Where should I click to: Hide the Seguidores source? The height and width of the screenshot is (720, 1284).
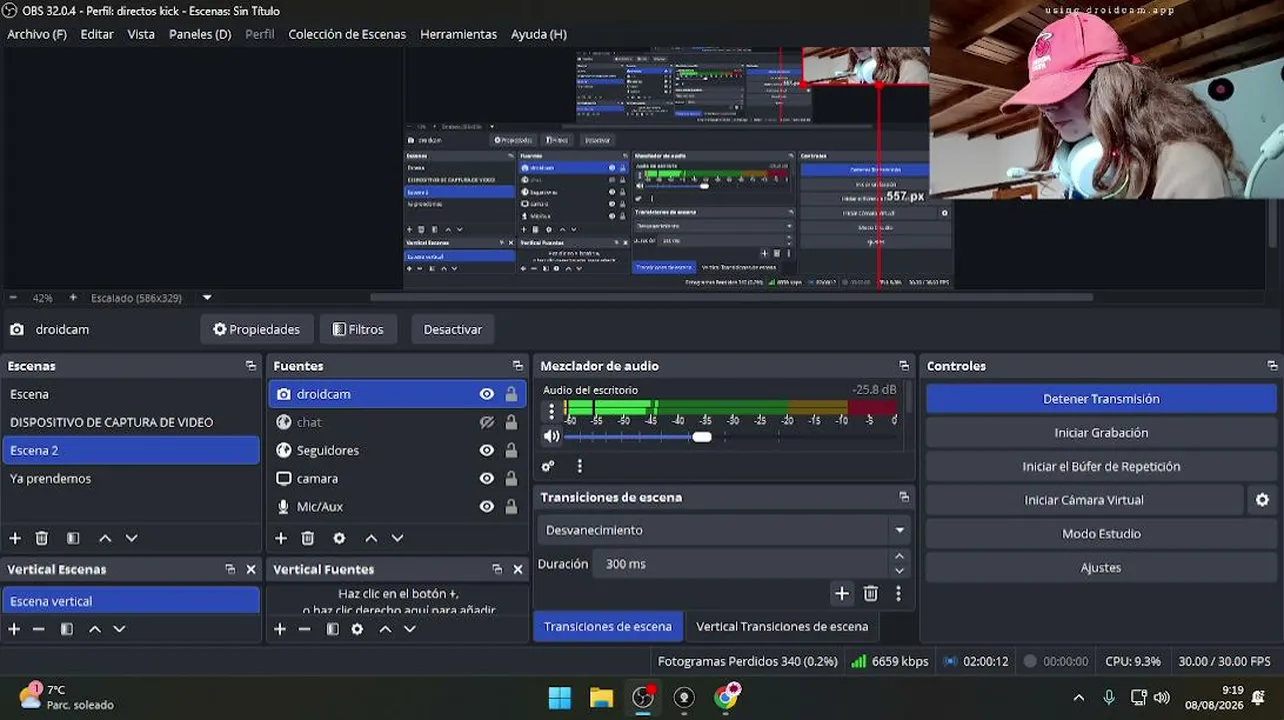(487, 450)
